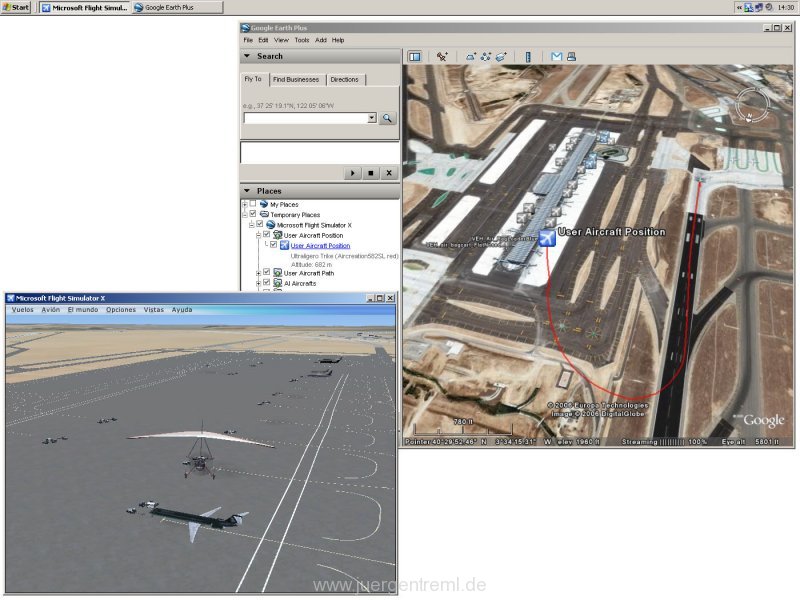The image size is (800, 600).
Task: Toggle the checkbox of the User Aircraft Position link
Action: point(273,245)
